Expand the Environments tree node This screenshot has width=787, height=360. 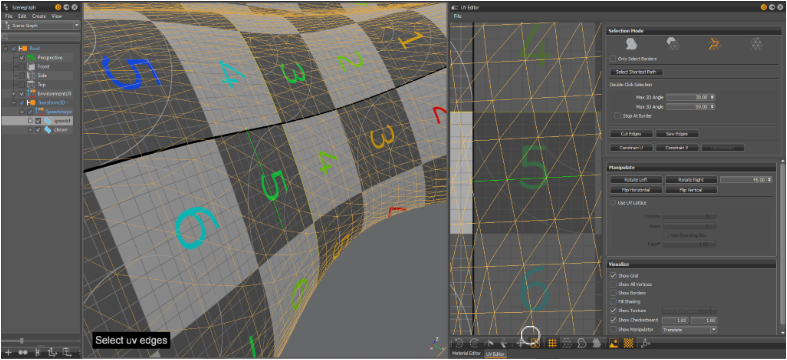[x=14, y=94]
